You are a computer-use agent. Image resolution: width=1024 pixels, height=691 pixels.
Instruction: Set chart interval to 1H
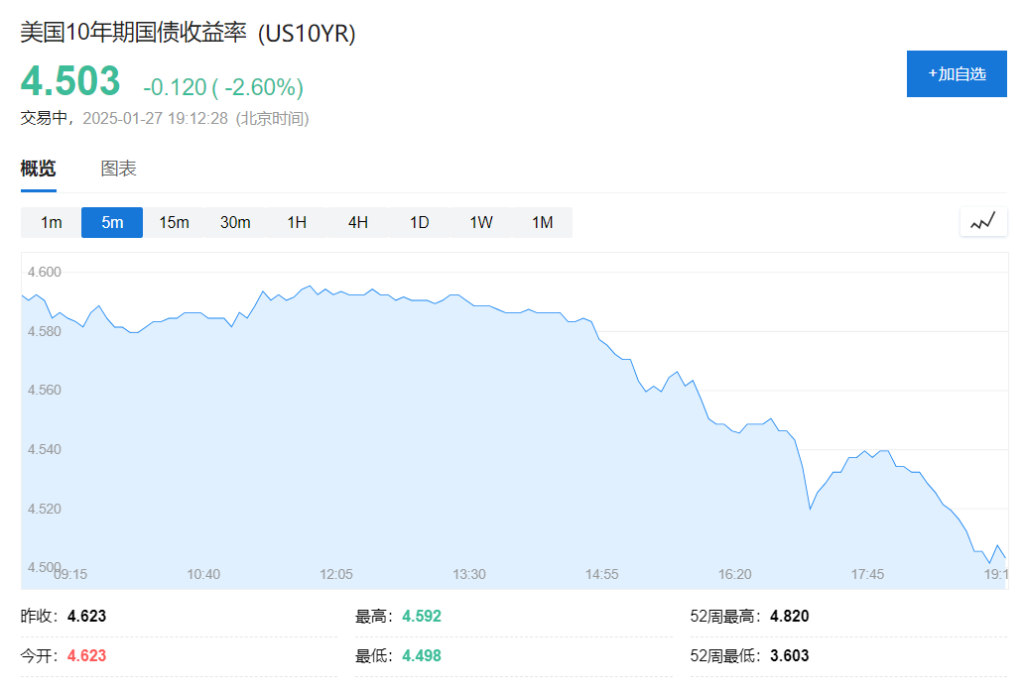296,223
